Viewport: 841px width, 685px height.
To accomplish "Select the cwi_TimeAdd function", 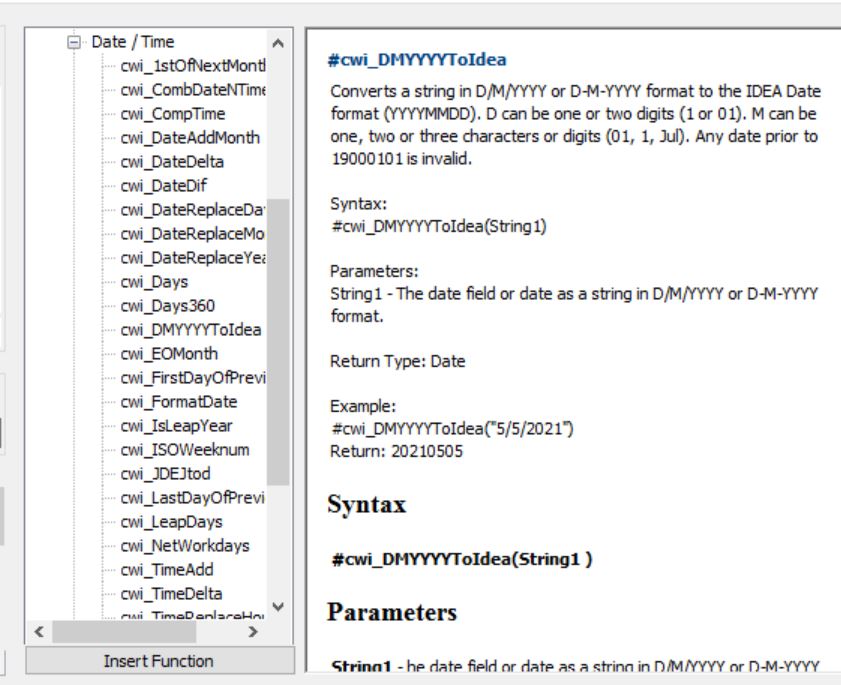I will [x=167, y=570].
